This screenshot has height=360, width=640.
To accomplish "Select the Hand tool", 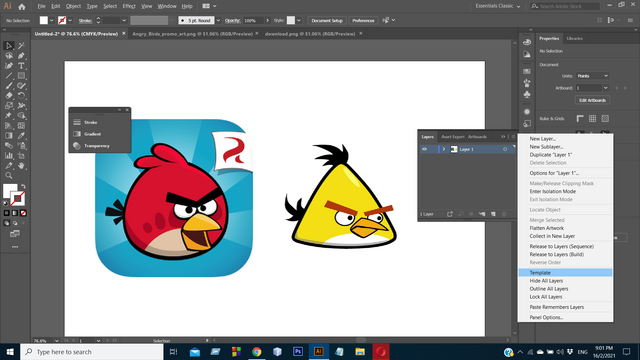I will tap(21, 166).
